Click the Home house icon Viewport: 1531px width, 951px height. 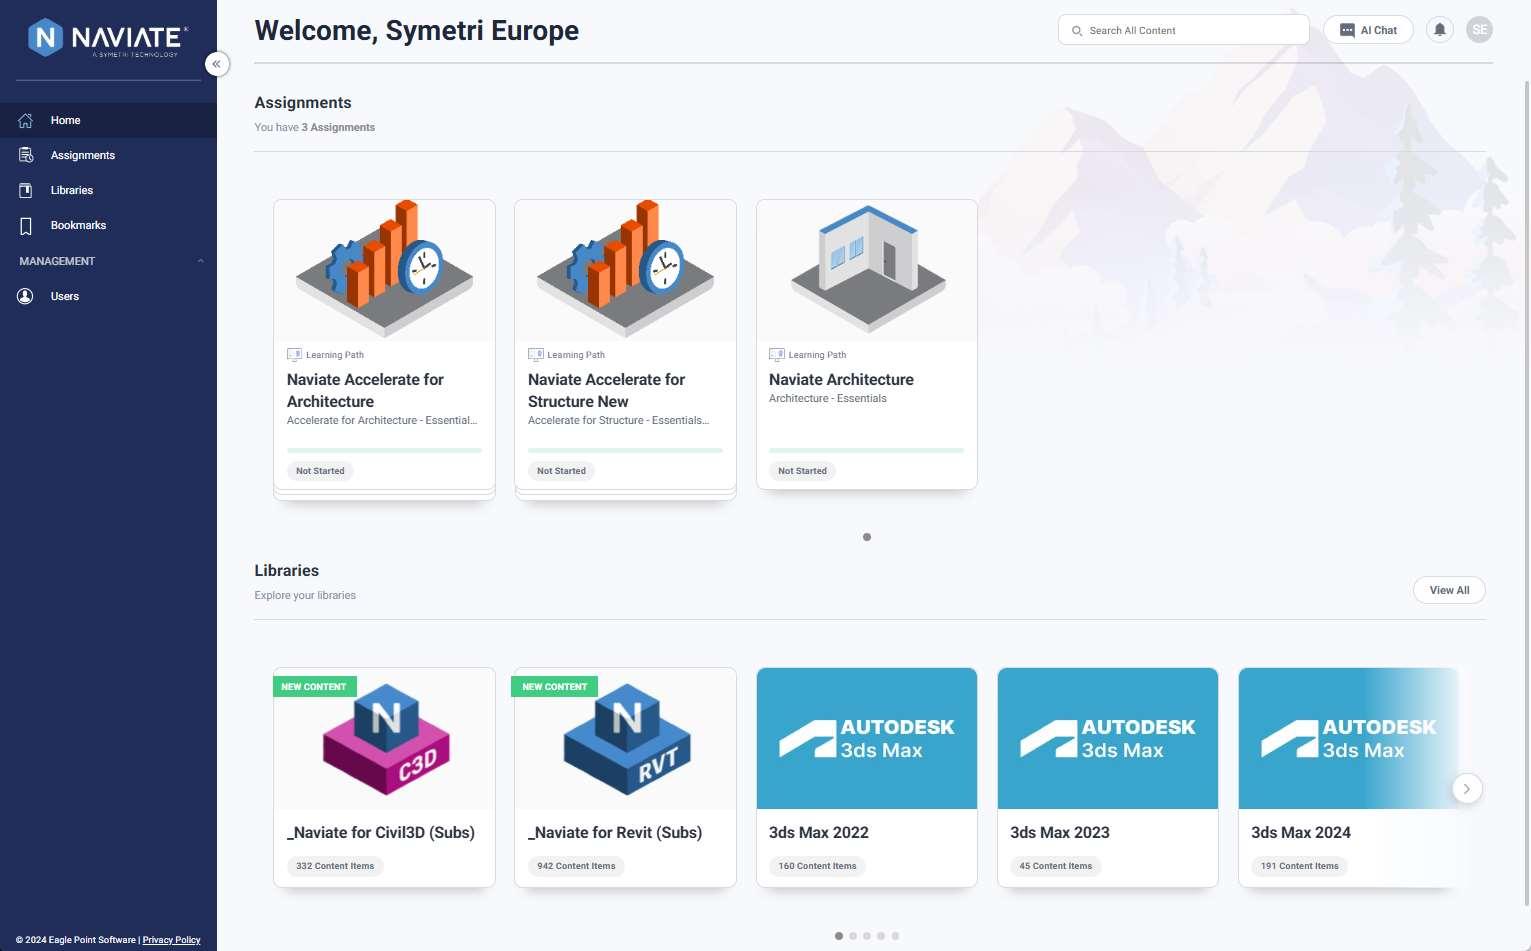coord(26,121)
